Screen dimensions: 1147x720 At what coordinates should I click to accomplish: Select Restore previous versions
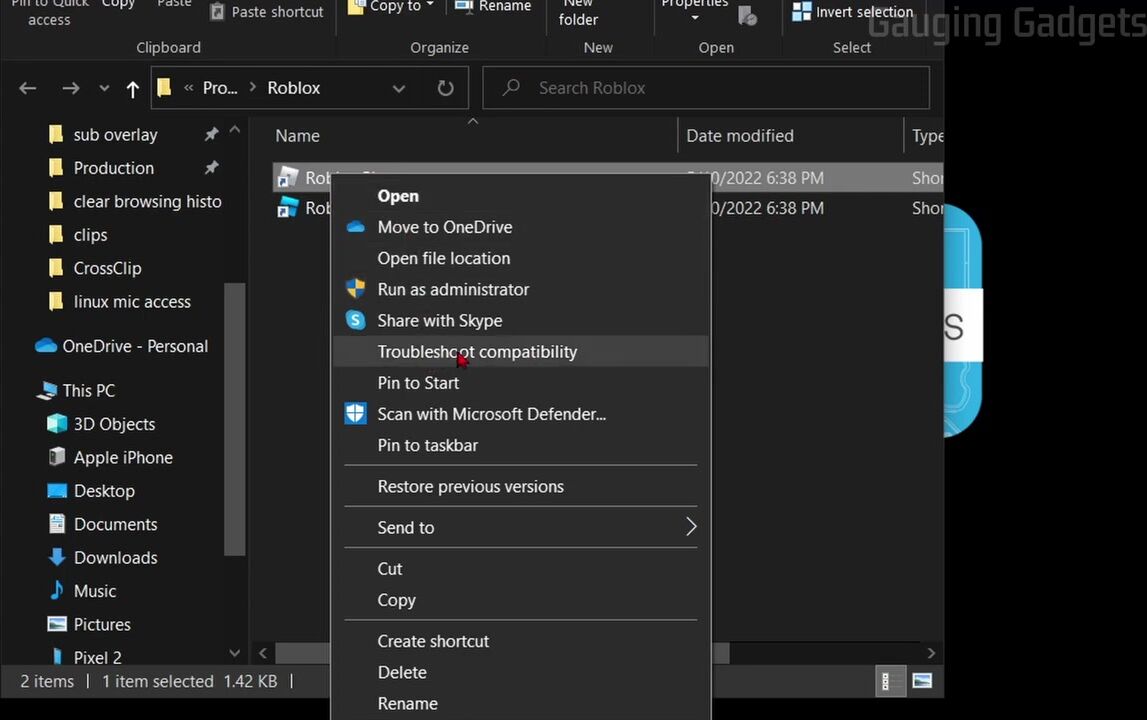tap(521, 487)
